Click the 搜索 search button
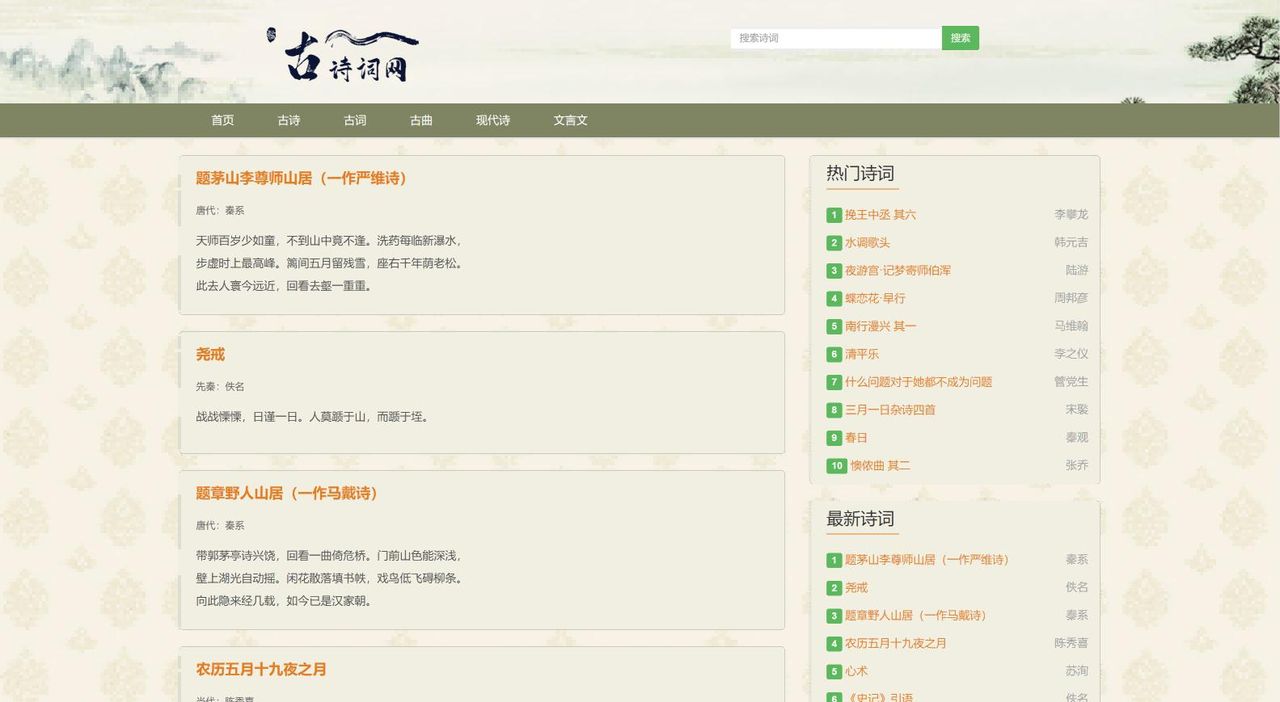The width and height of the screenshot is (1280, 702). [x=959, y=36]
